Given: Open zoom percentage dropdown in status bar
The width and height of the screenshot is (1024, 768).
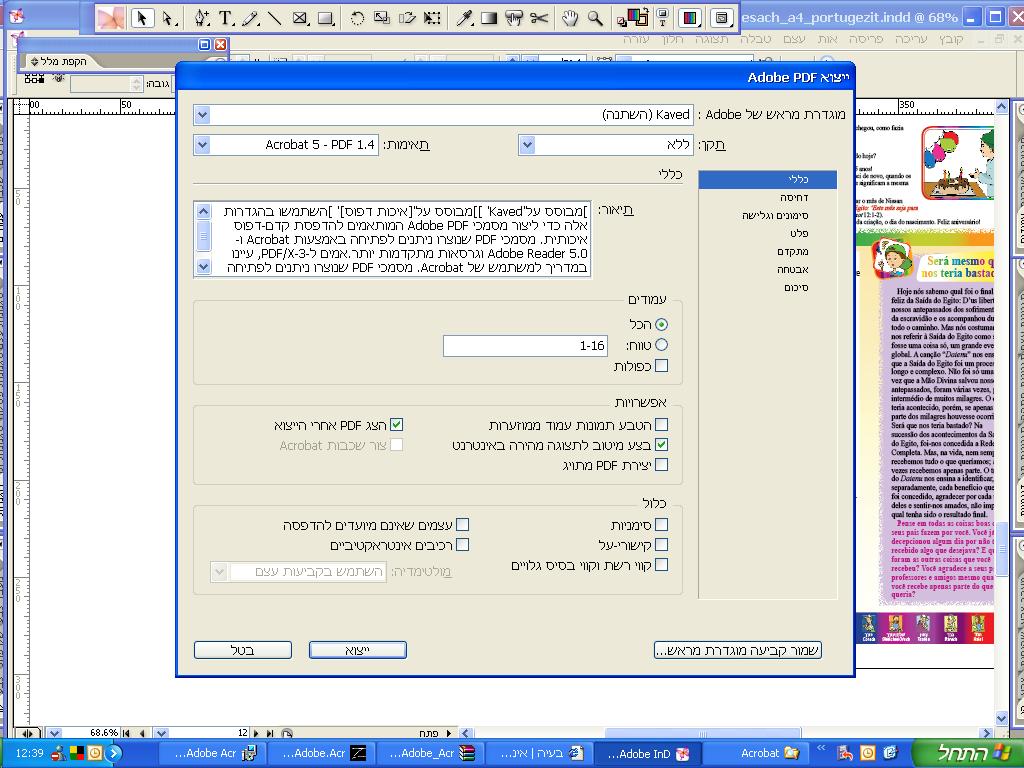Looking at the screenshot, I should coord(54,733).
